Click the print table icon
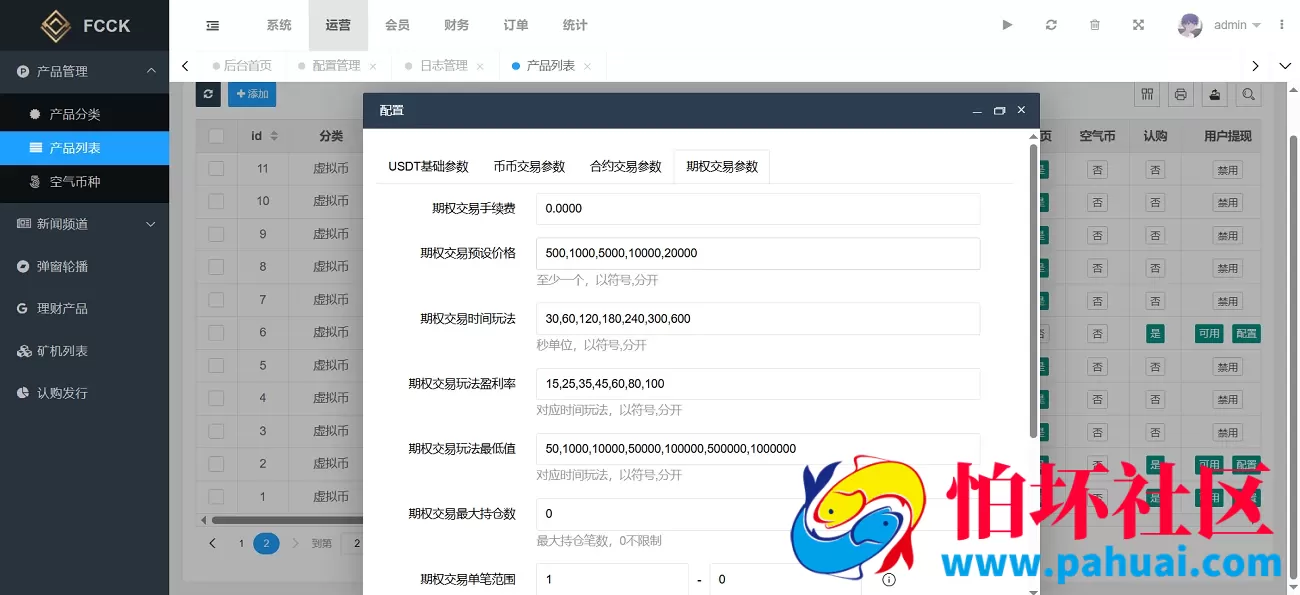1300x595 pixels. click(1181, 94)
